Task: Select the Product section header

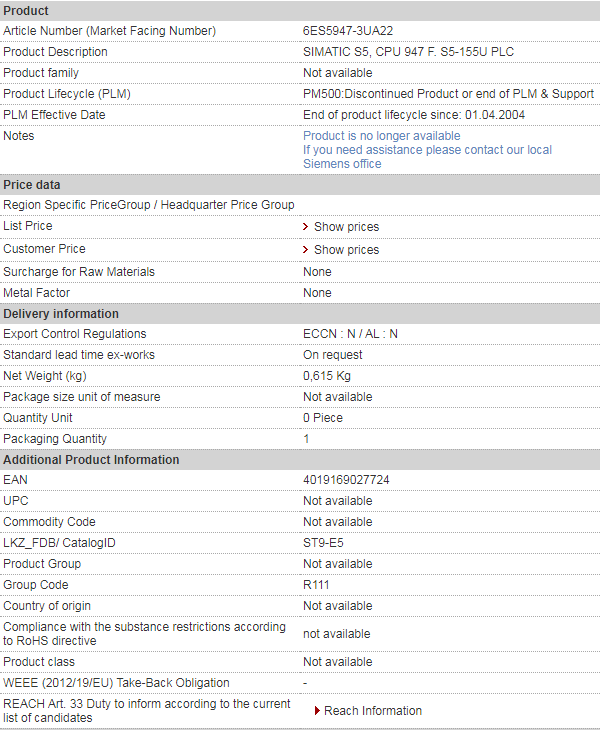Action: pos(26,10)
